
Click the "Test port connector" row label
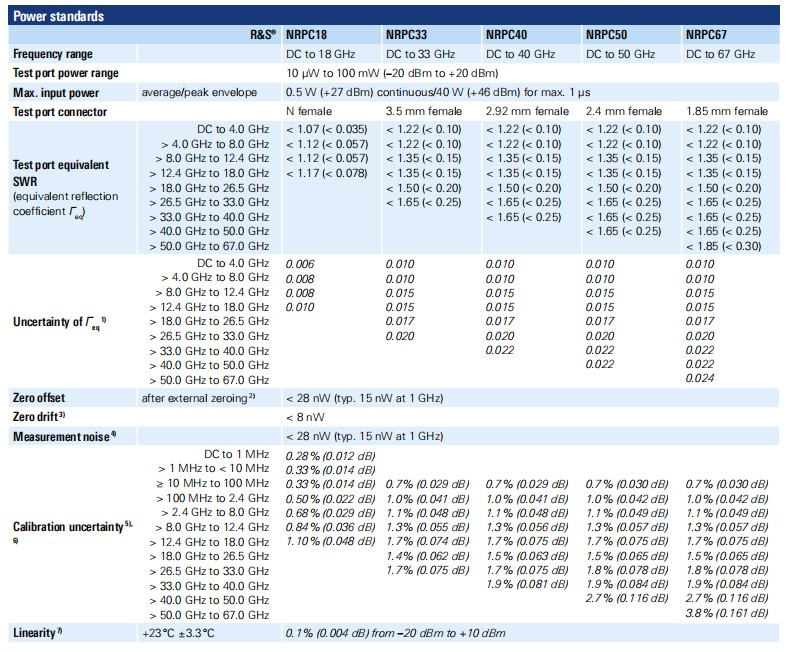(60, 112)
